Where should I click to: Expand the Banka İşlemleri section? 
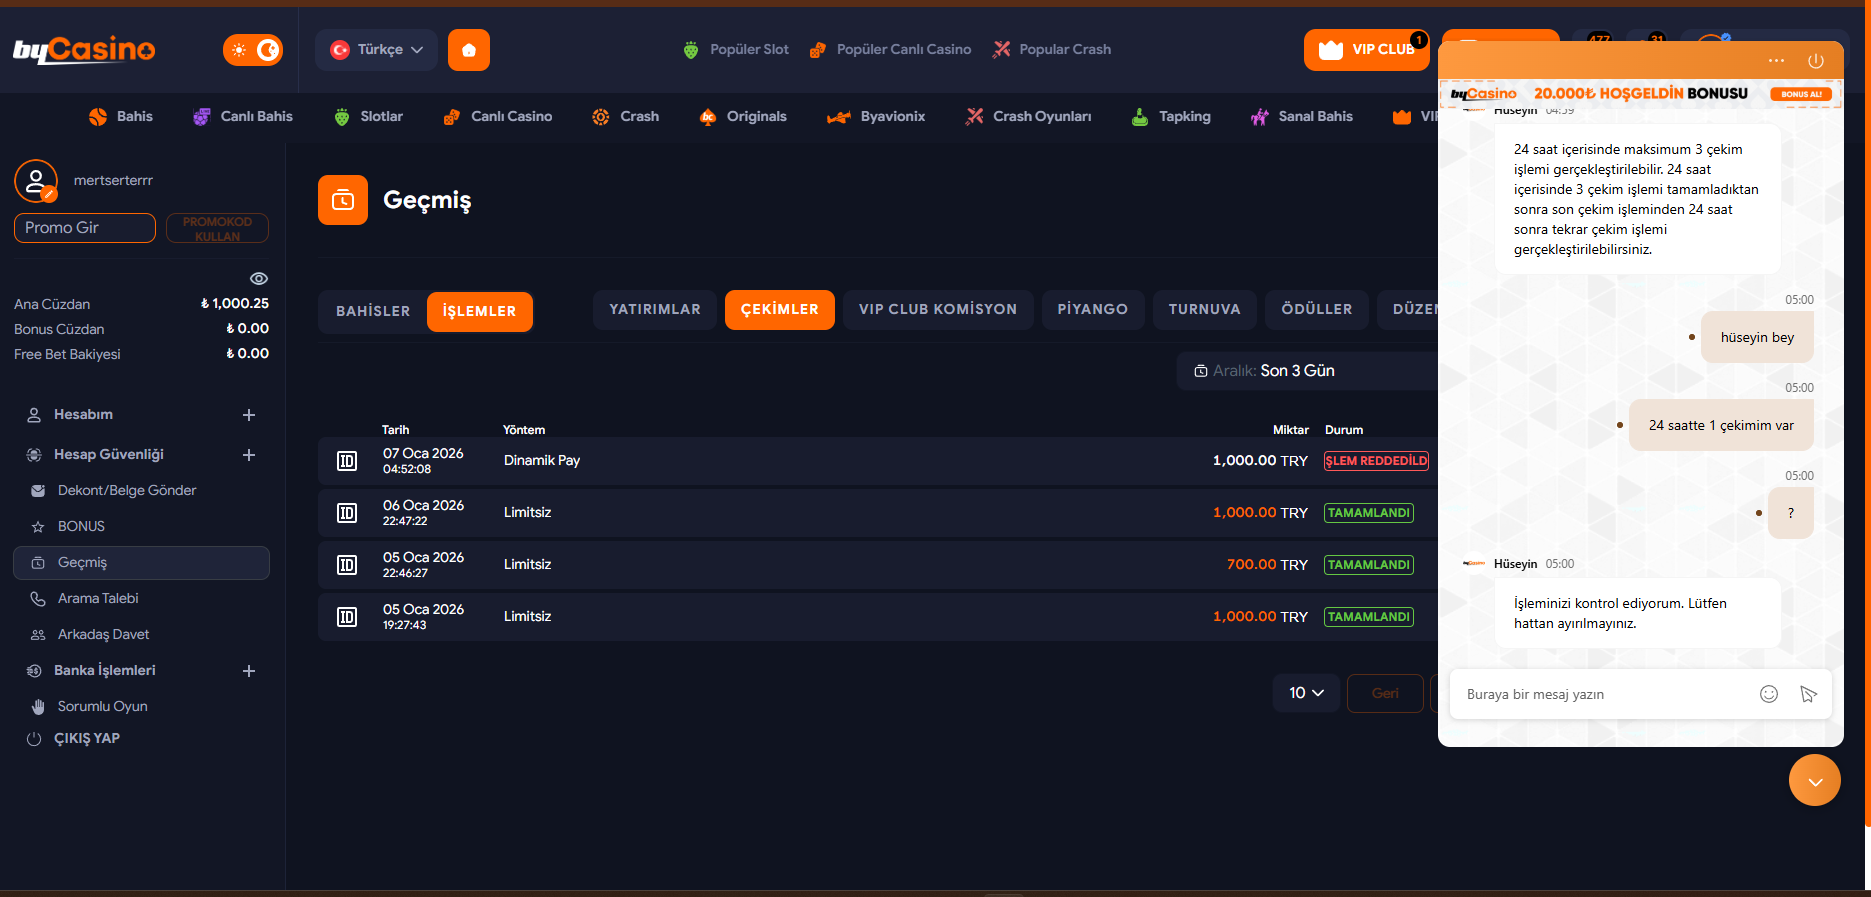pos(249,671)
